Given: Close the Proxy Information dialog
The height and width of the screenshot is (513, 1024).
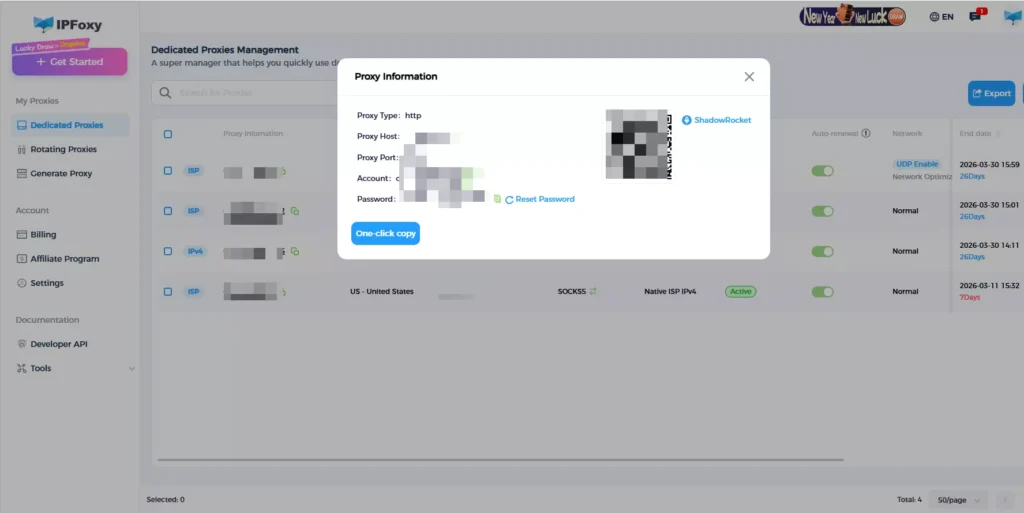Looking at the screenshot, I should [x=749, y=77].
